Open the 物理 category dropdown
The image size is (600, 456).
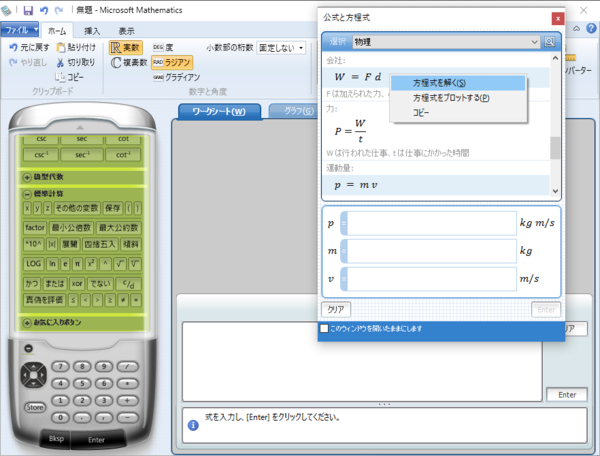(534, 42)
